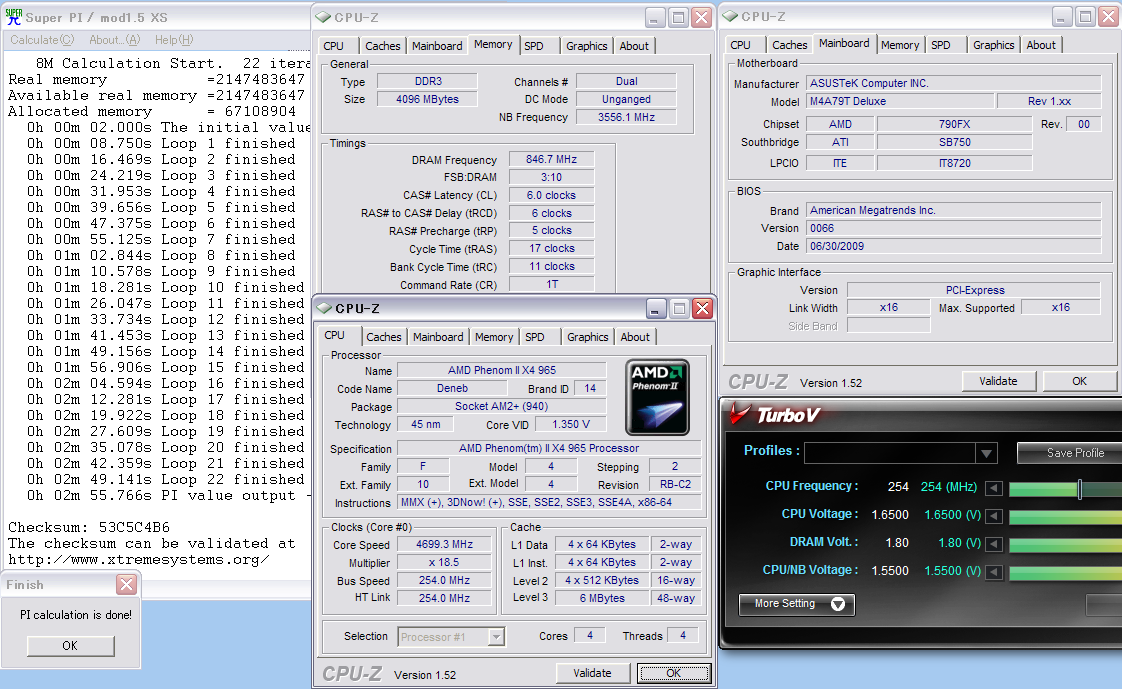The image size is (1122, 689).
Task: Click the BIOS brand American Megatrends Inc.
Action: pyautogui.click(x=953, y=210)
